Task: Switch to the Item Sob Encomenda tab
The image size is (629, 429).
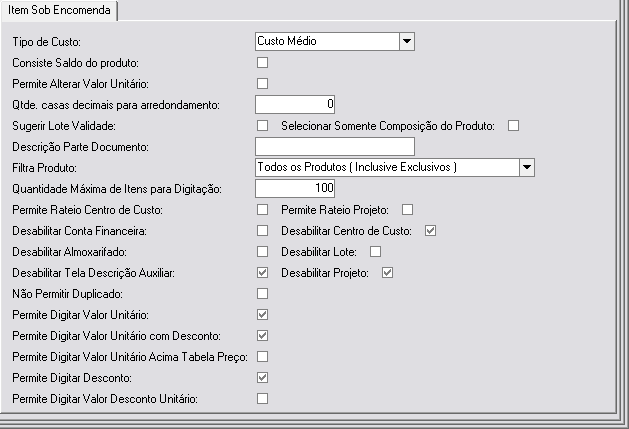Action: [x=59, y=10]
